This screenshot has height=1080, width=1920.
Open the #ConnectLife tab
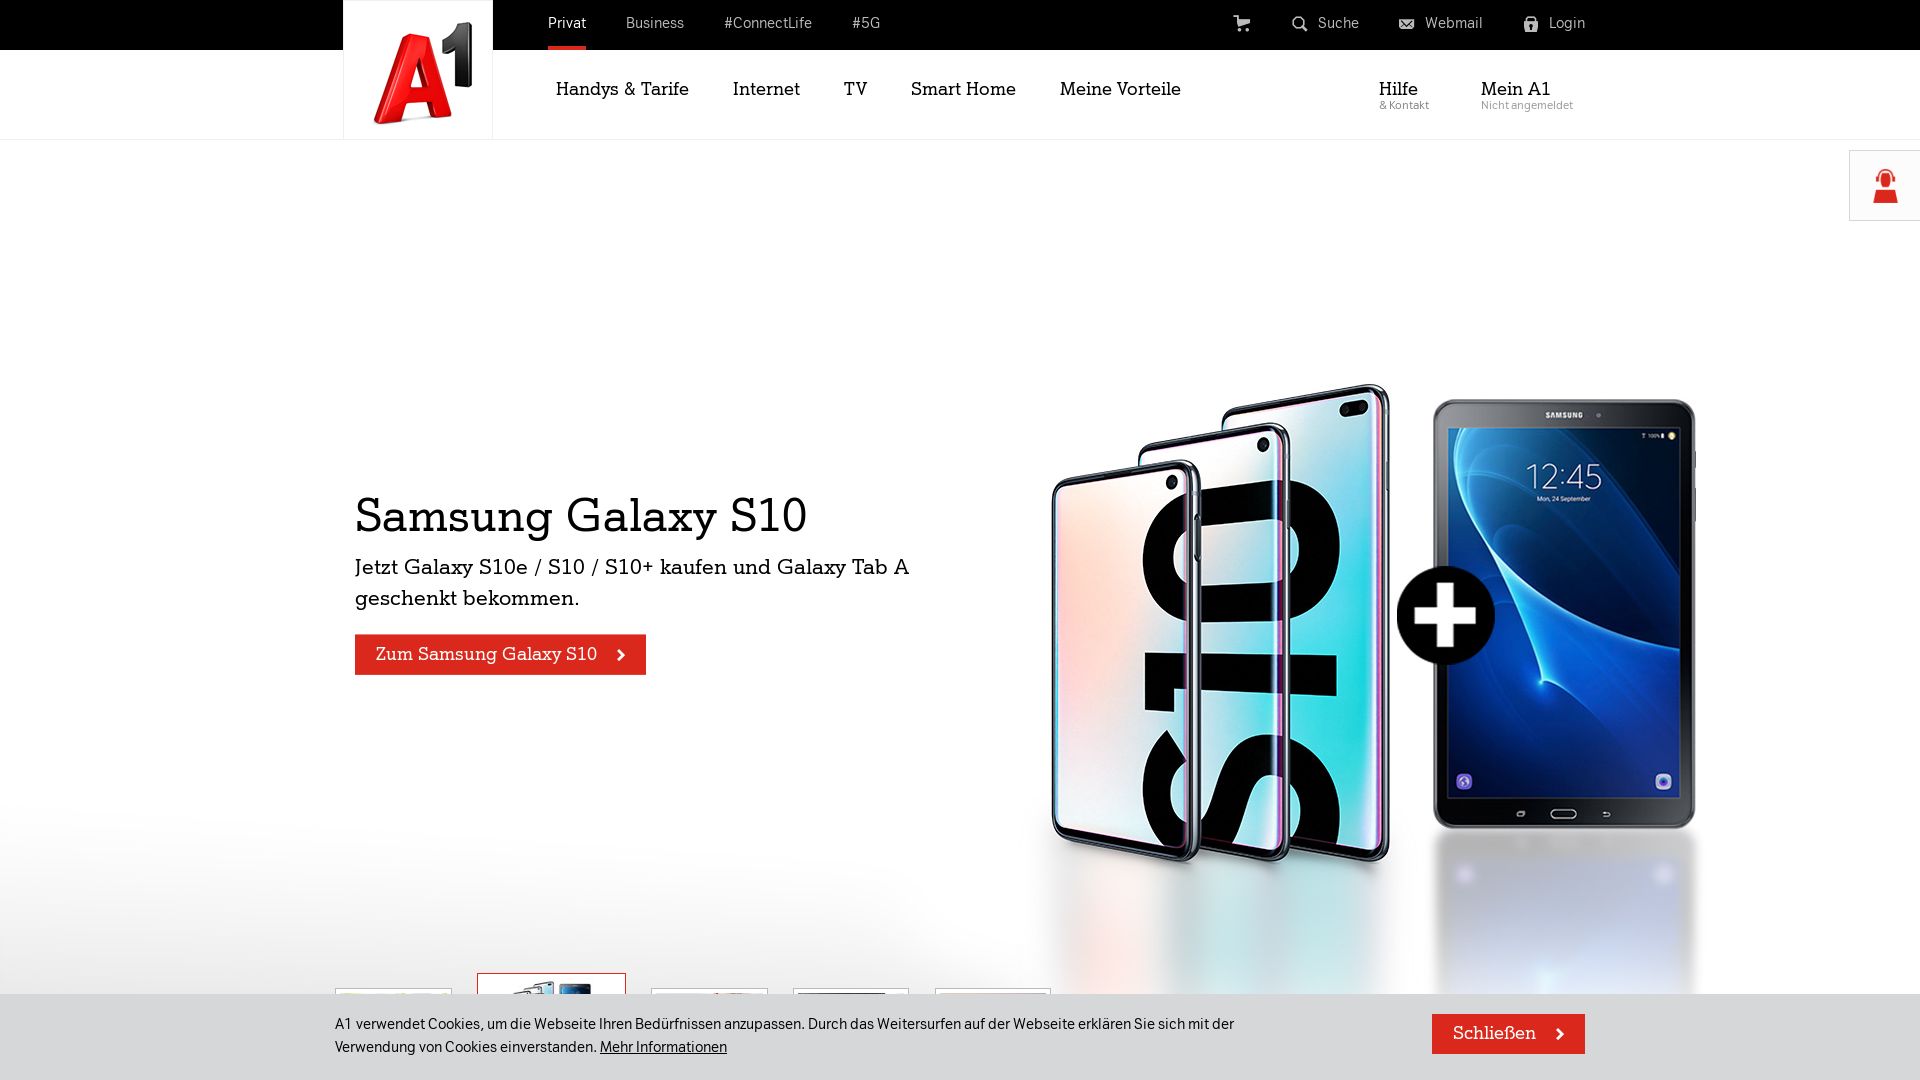(x=768, y=23)
